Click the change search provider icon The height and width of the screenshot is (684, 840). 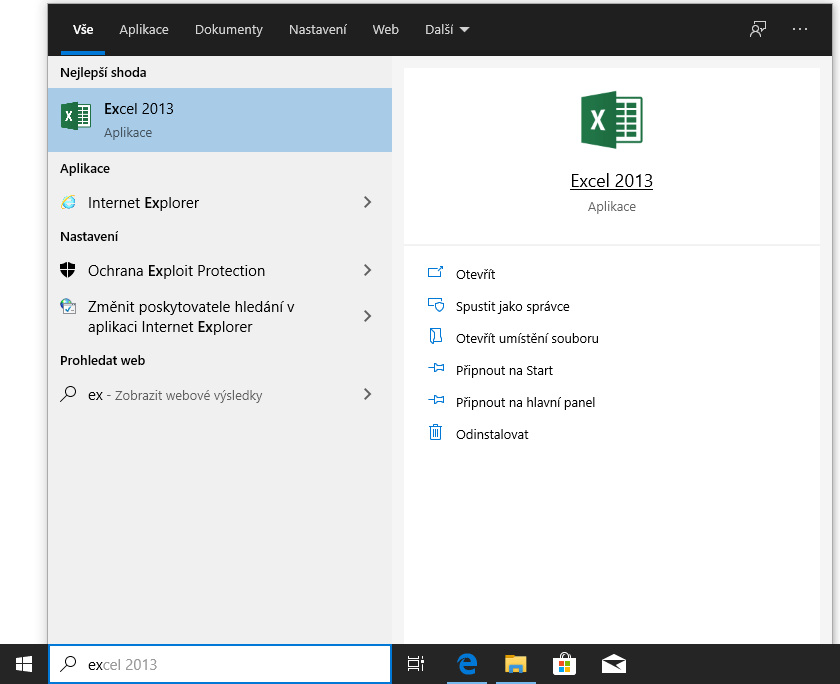click(68, 306)
